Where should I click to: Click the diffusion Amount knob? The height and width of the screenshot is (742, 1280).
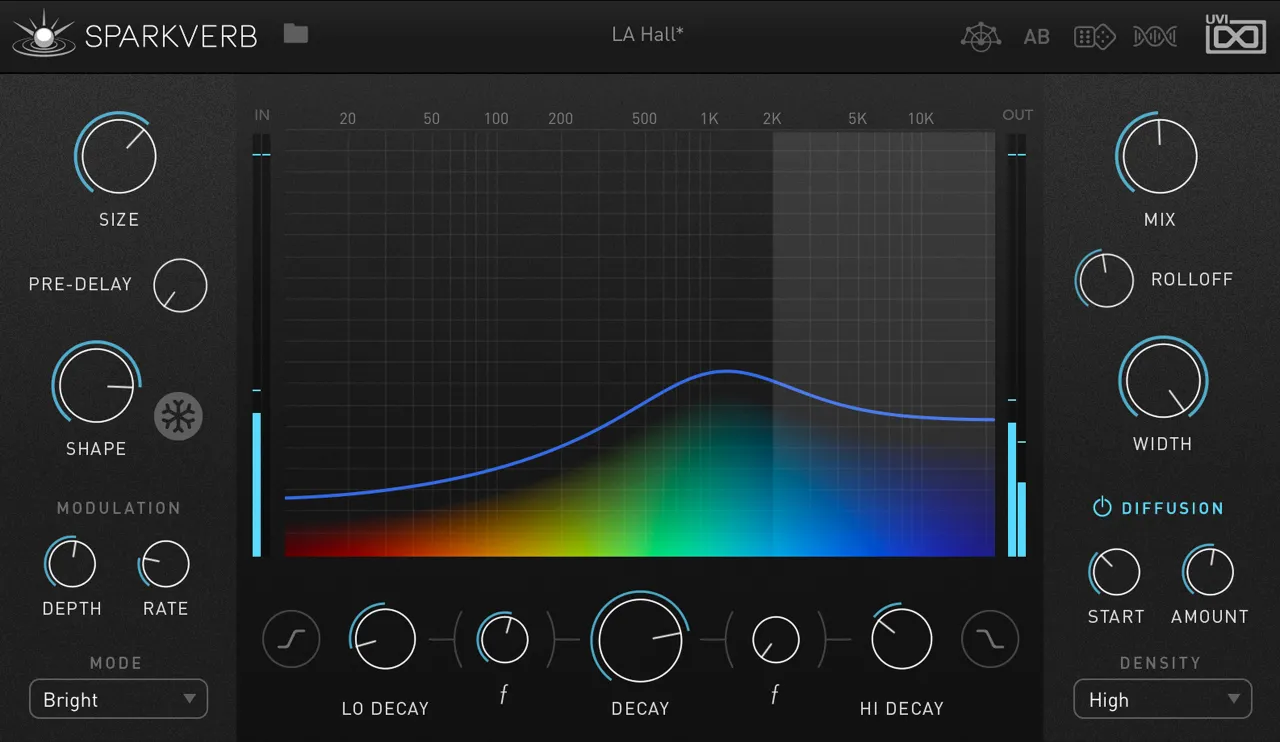click(x=1209, y=571)
